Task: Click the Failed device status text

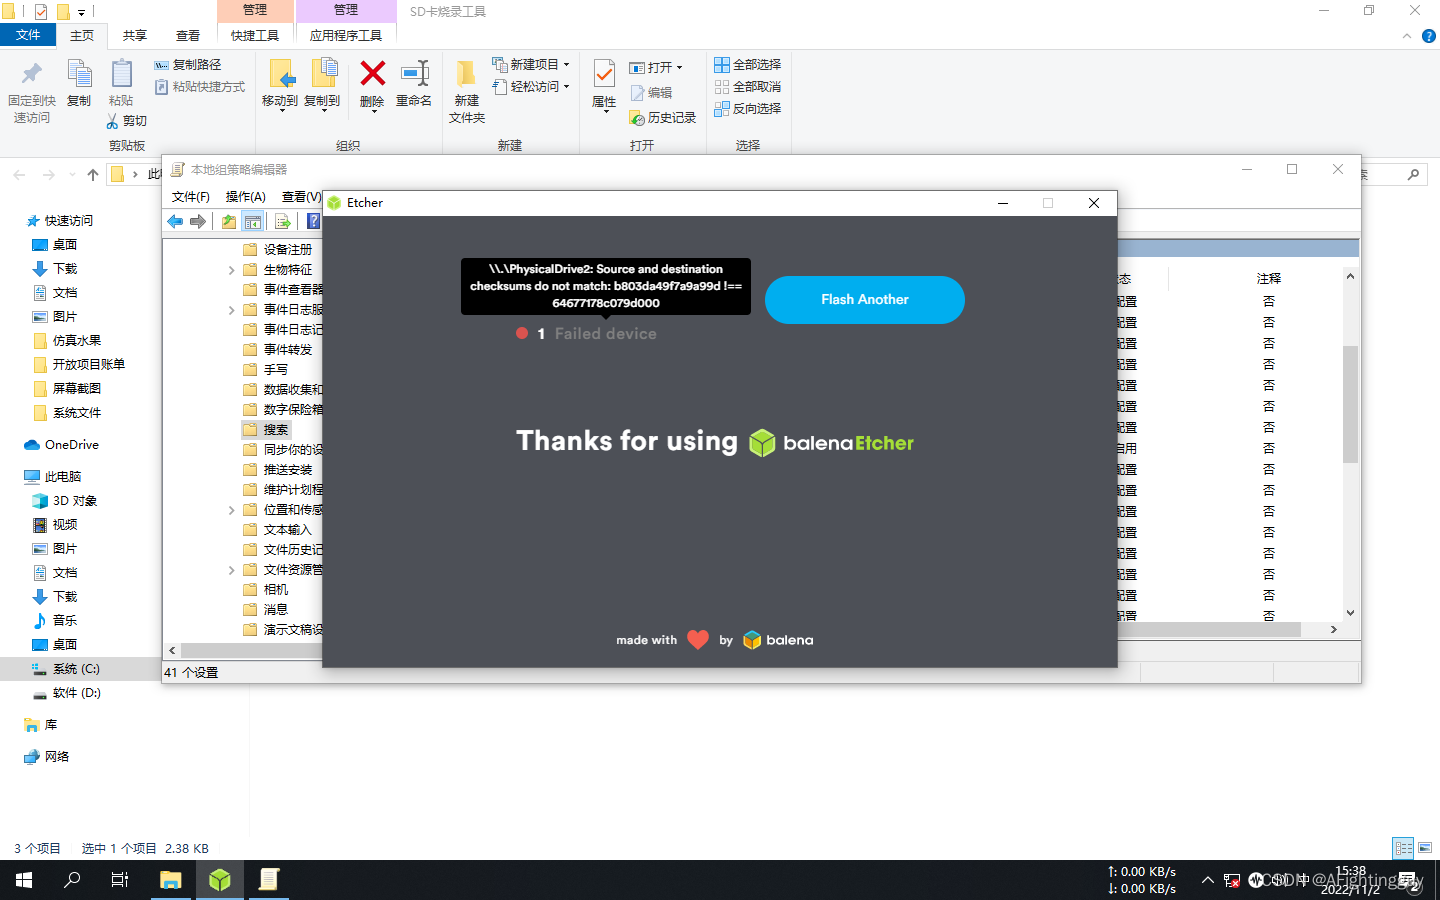Action: tap(605, 334)
